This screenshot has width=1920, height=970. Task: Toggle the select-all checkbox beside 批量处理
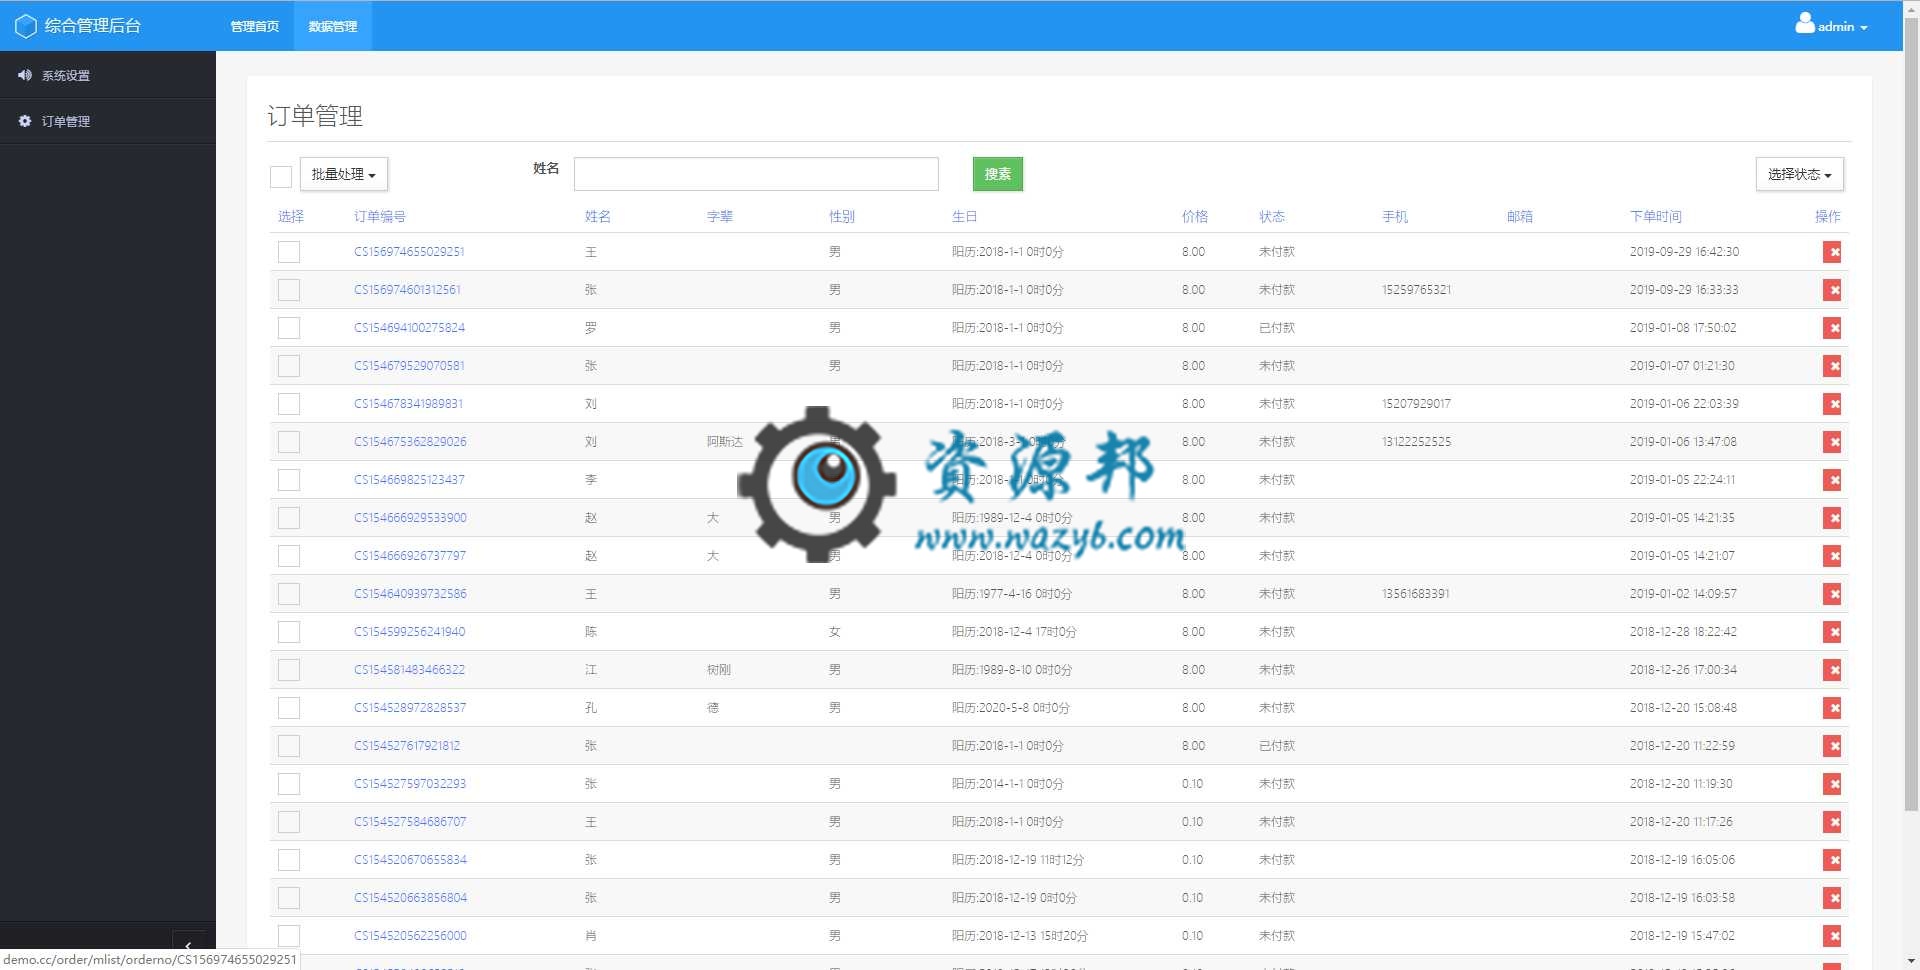pyautogui.click(x=281, y=176)
